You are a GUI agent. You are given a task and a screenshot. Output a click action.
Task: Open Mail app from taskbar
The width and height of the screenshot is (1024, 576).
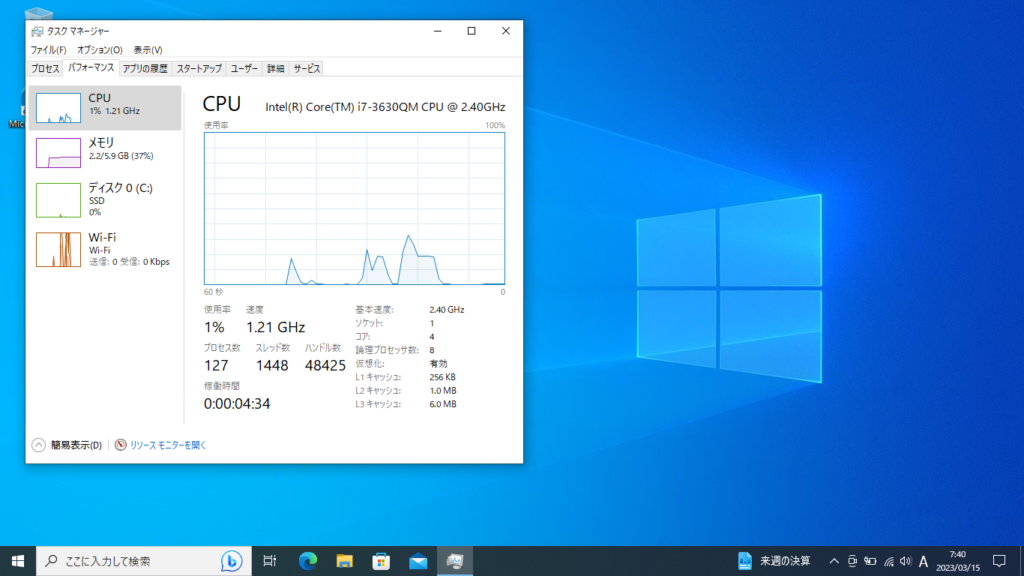pyautogui.click(x=418, y=560)
